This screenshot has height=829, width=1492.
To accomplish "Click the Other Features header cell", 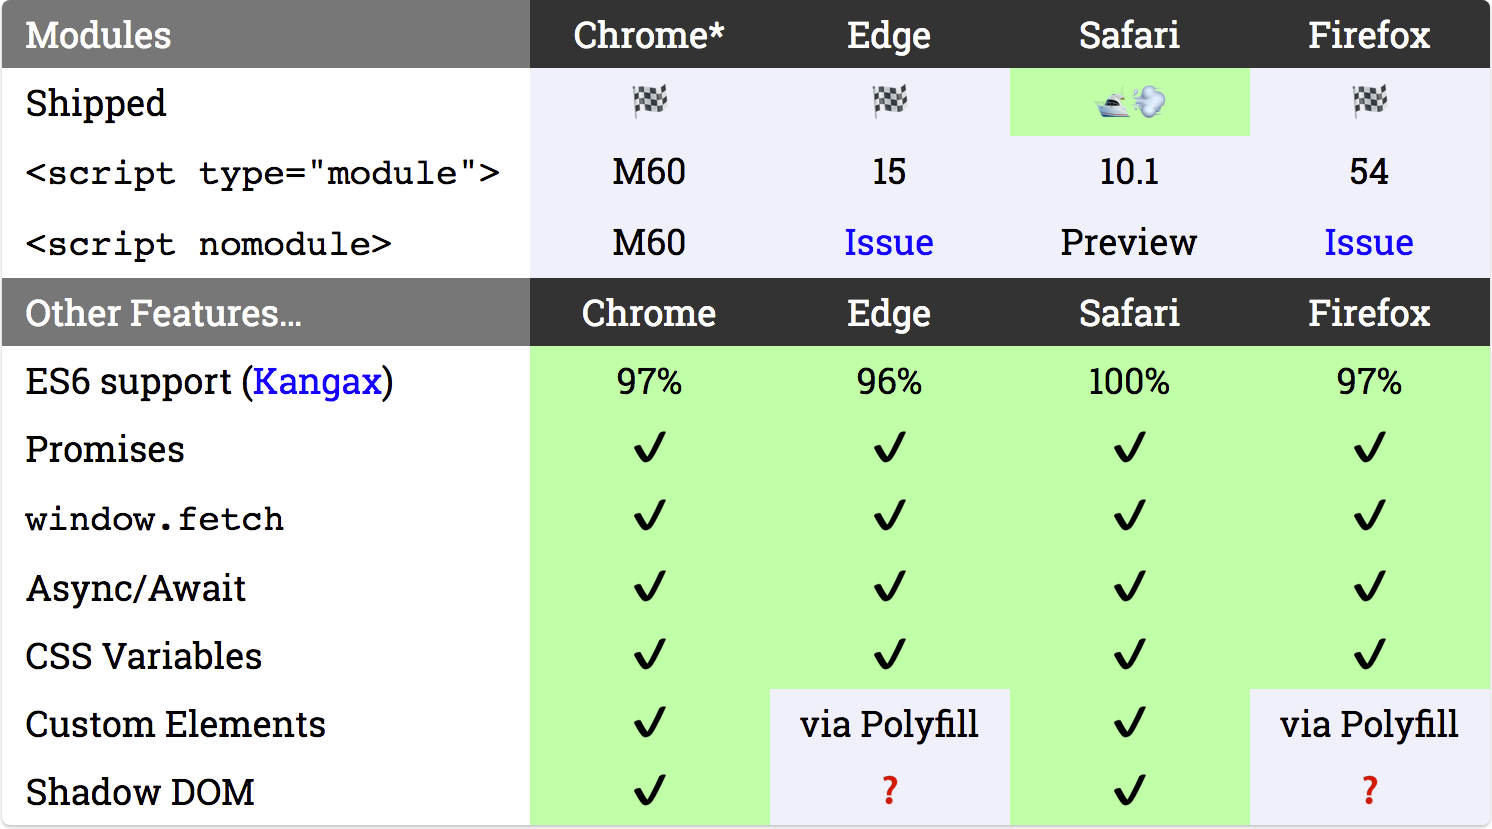I will tap(163, 313).
